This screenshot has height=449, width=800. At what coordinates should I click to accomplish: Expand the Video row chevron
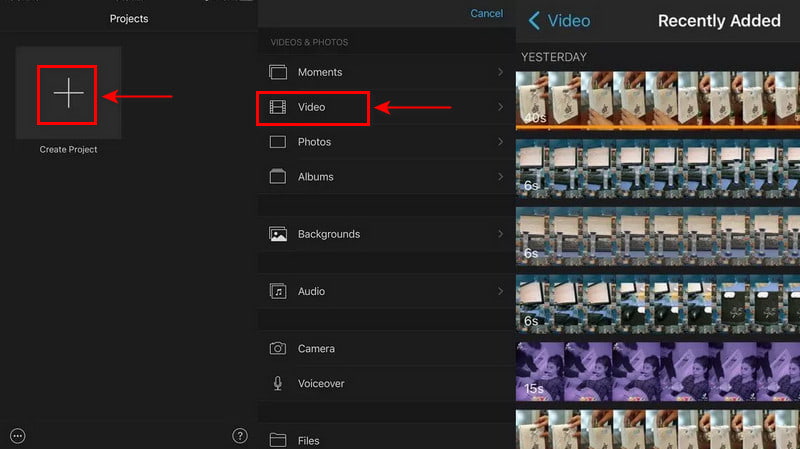point(500,107)
